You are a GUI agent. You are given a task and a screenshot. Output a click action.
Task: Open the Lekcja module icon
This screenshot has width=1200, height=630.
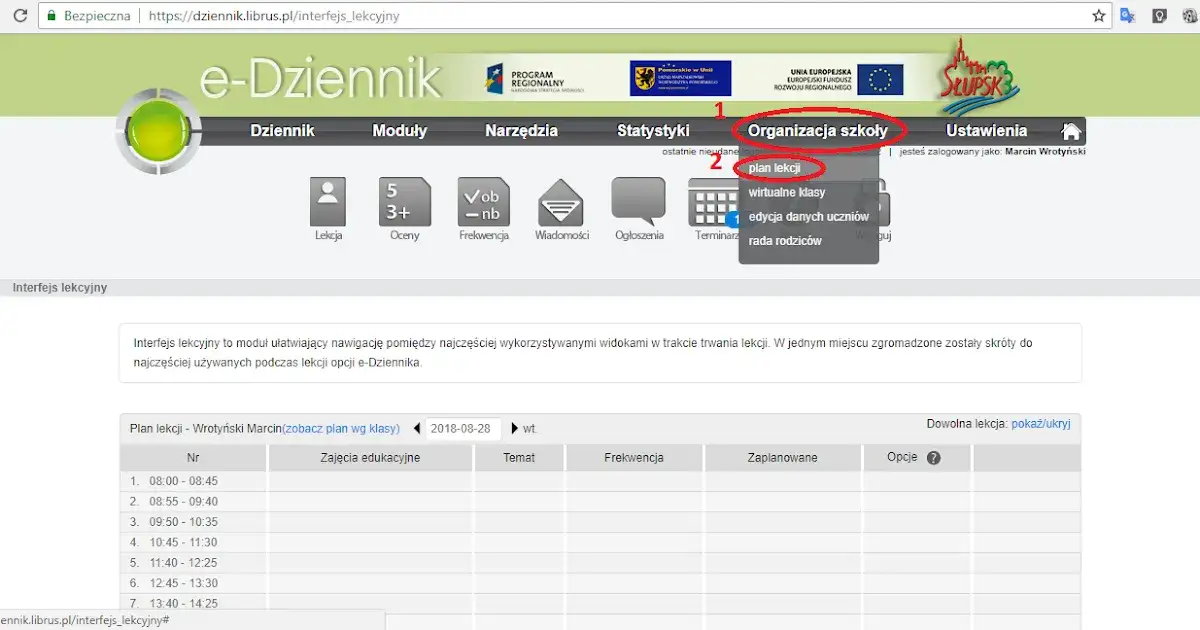(327, 200)
